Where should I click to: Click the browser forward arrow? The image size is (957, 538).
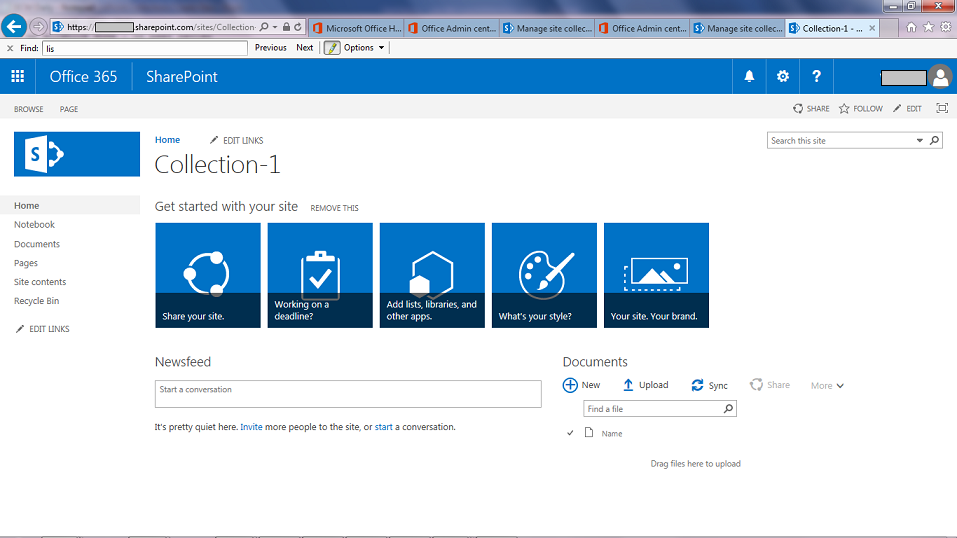pos(38,27)
